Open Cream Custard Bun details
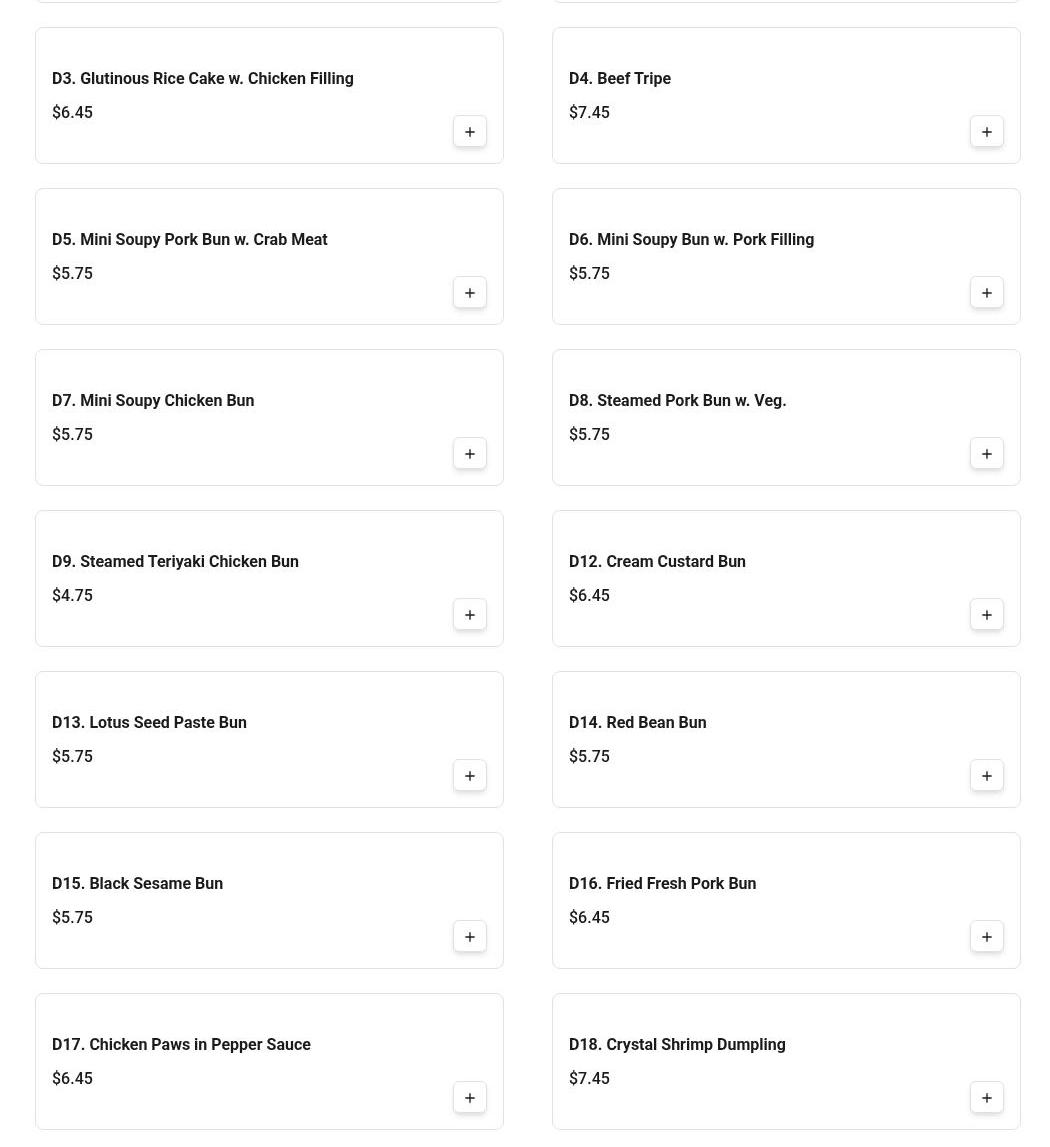The height and width of the screenshot is (1147, 1050). pos(657,562)
